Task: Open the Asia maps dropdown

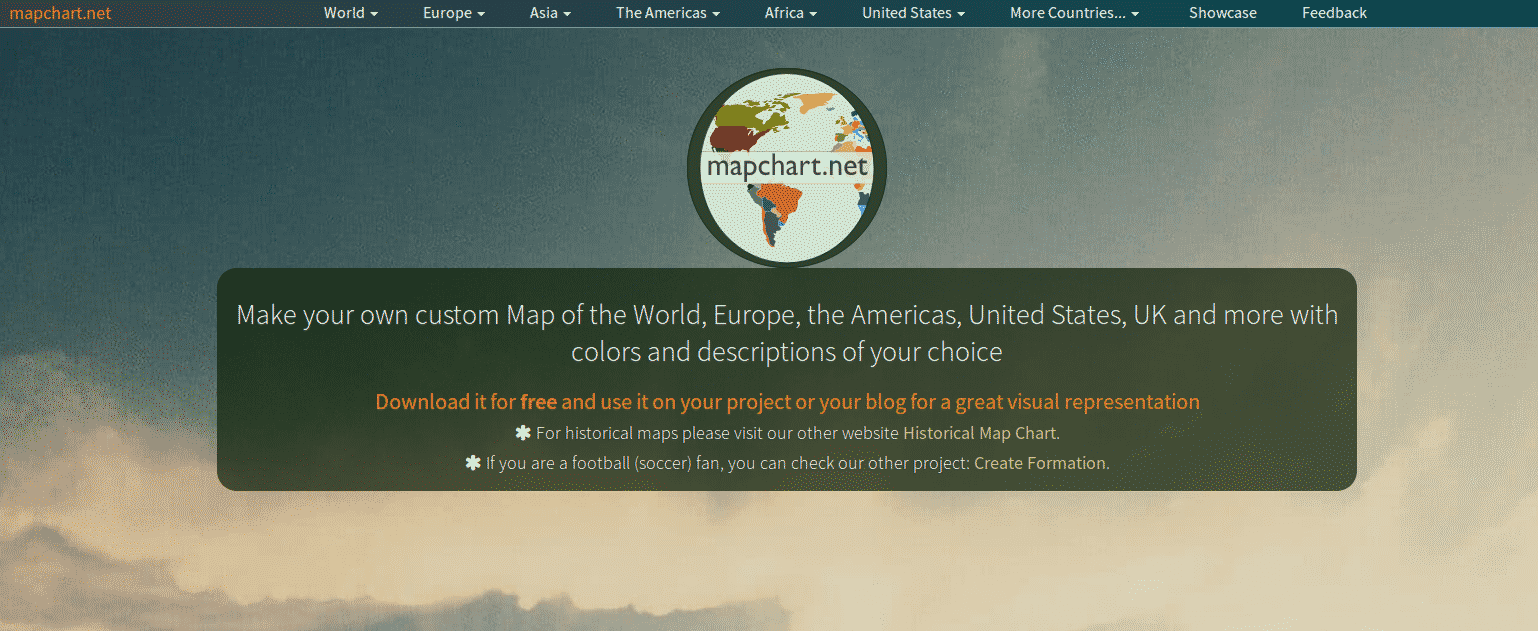Action: pyautogui.click(x=550, y=13)
